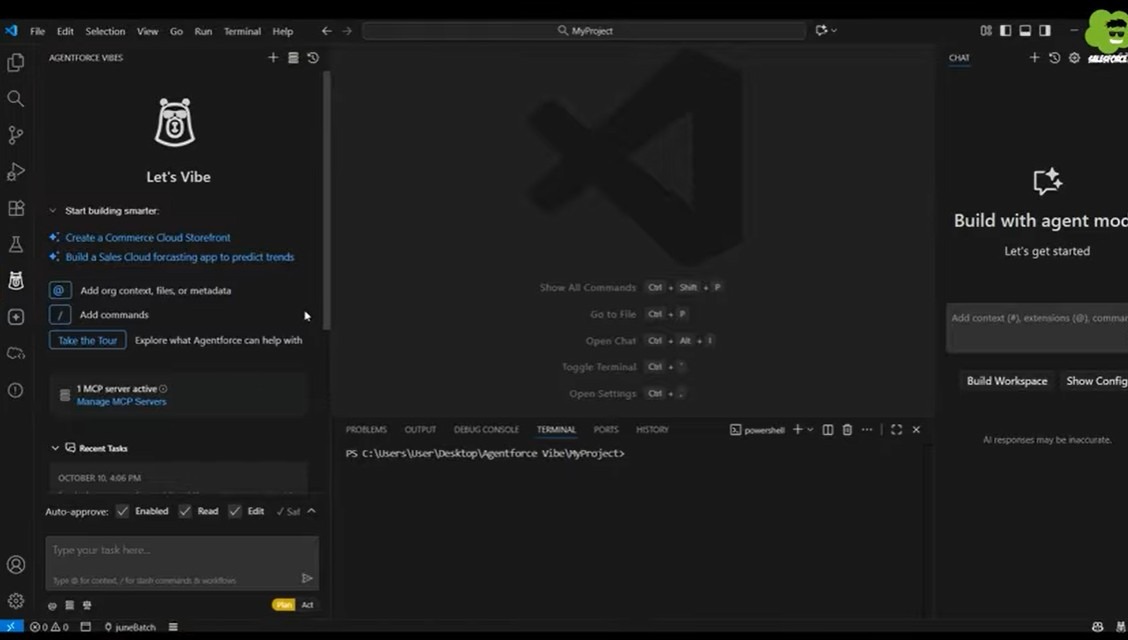
Task: Toggle the Enabled auto-approve checkbox
Action: point(122,511)
